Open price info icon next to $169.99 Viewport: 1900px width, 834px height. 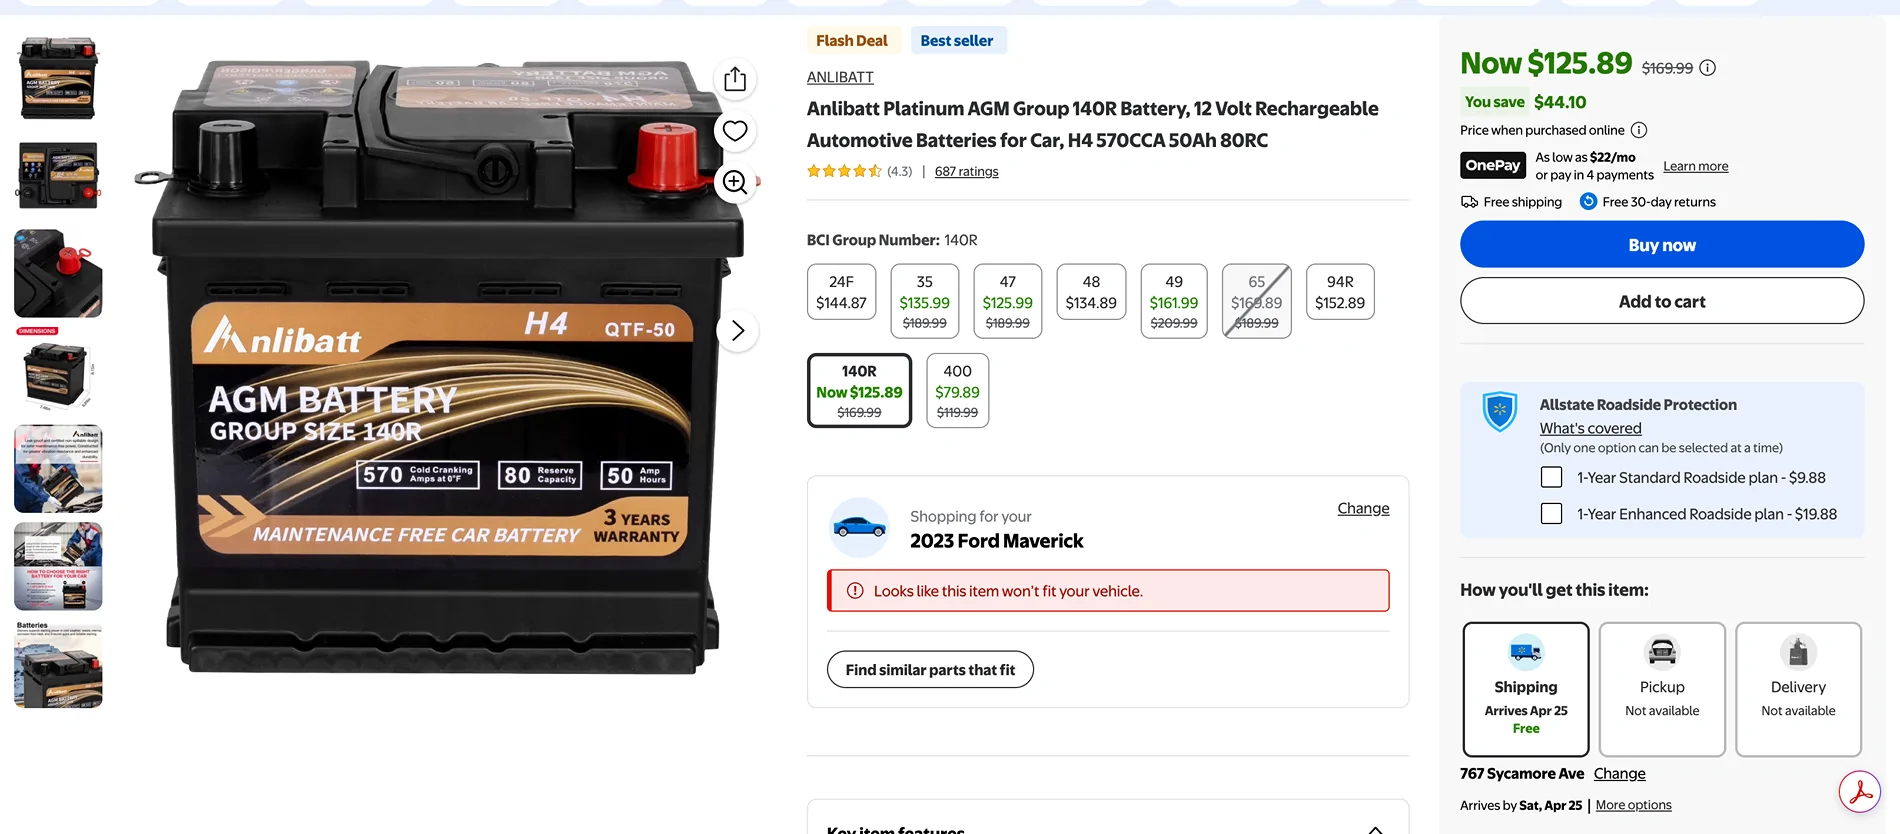click(x=1708, y=68)
